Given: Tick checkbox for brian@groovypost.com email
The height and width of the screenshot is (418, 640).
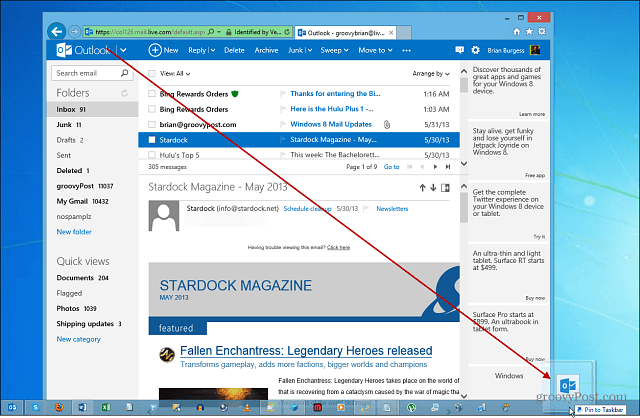Looking at the screenshot, I should [x=152, y=125].
